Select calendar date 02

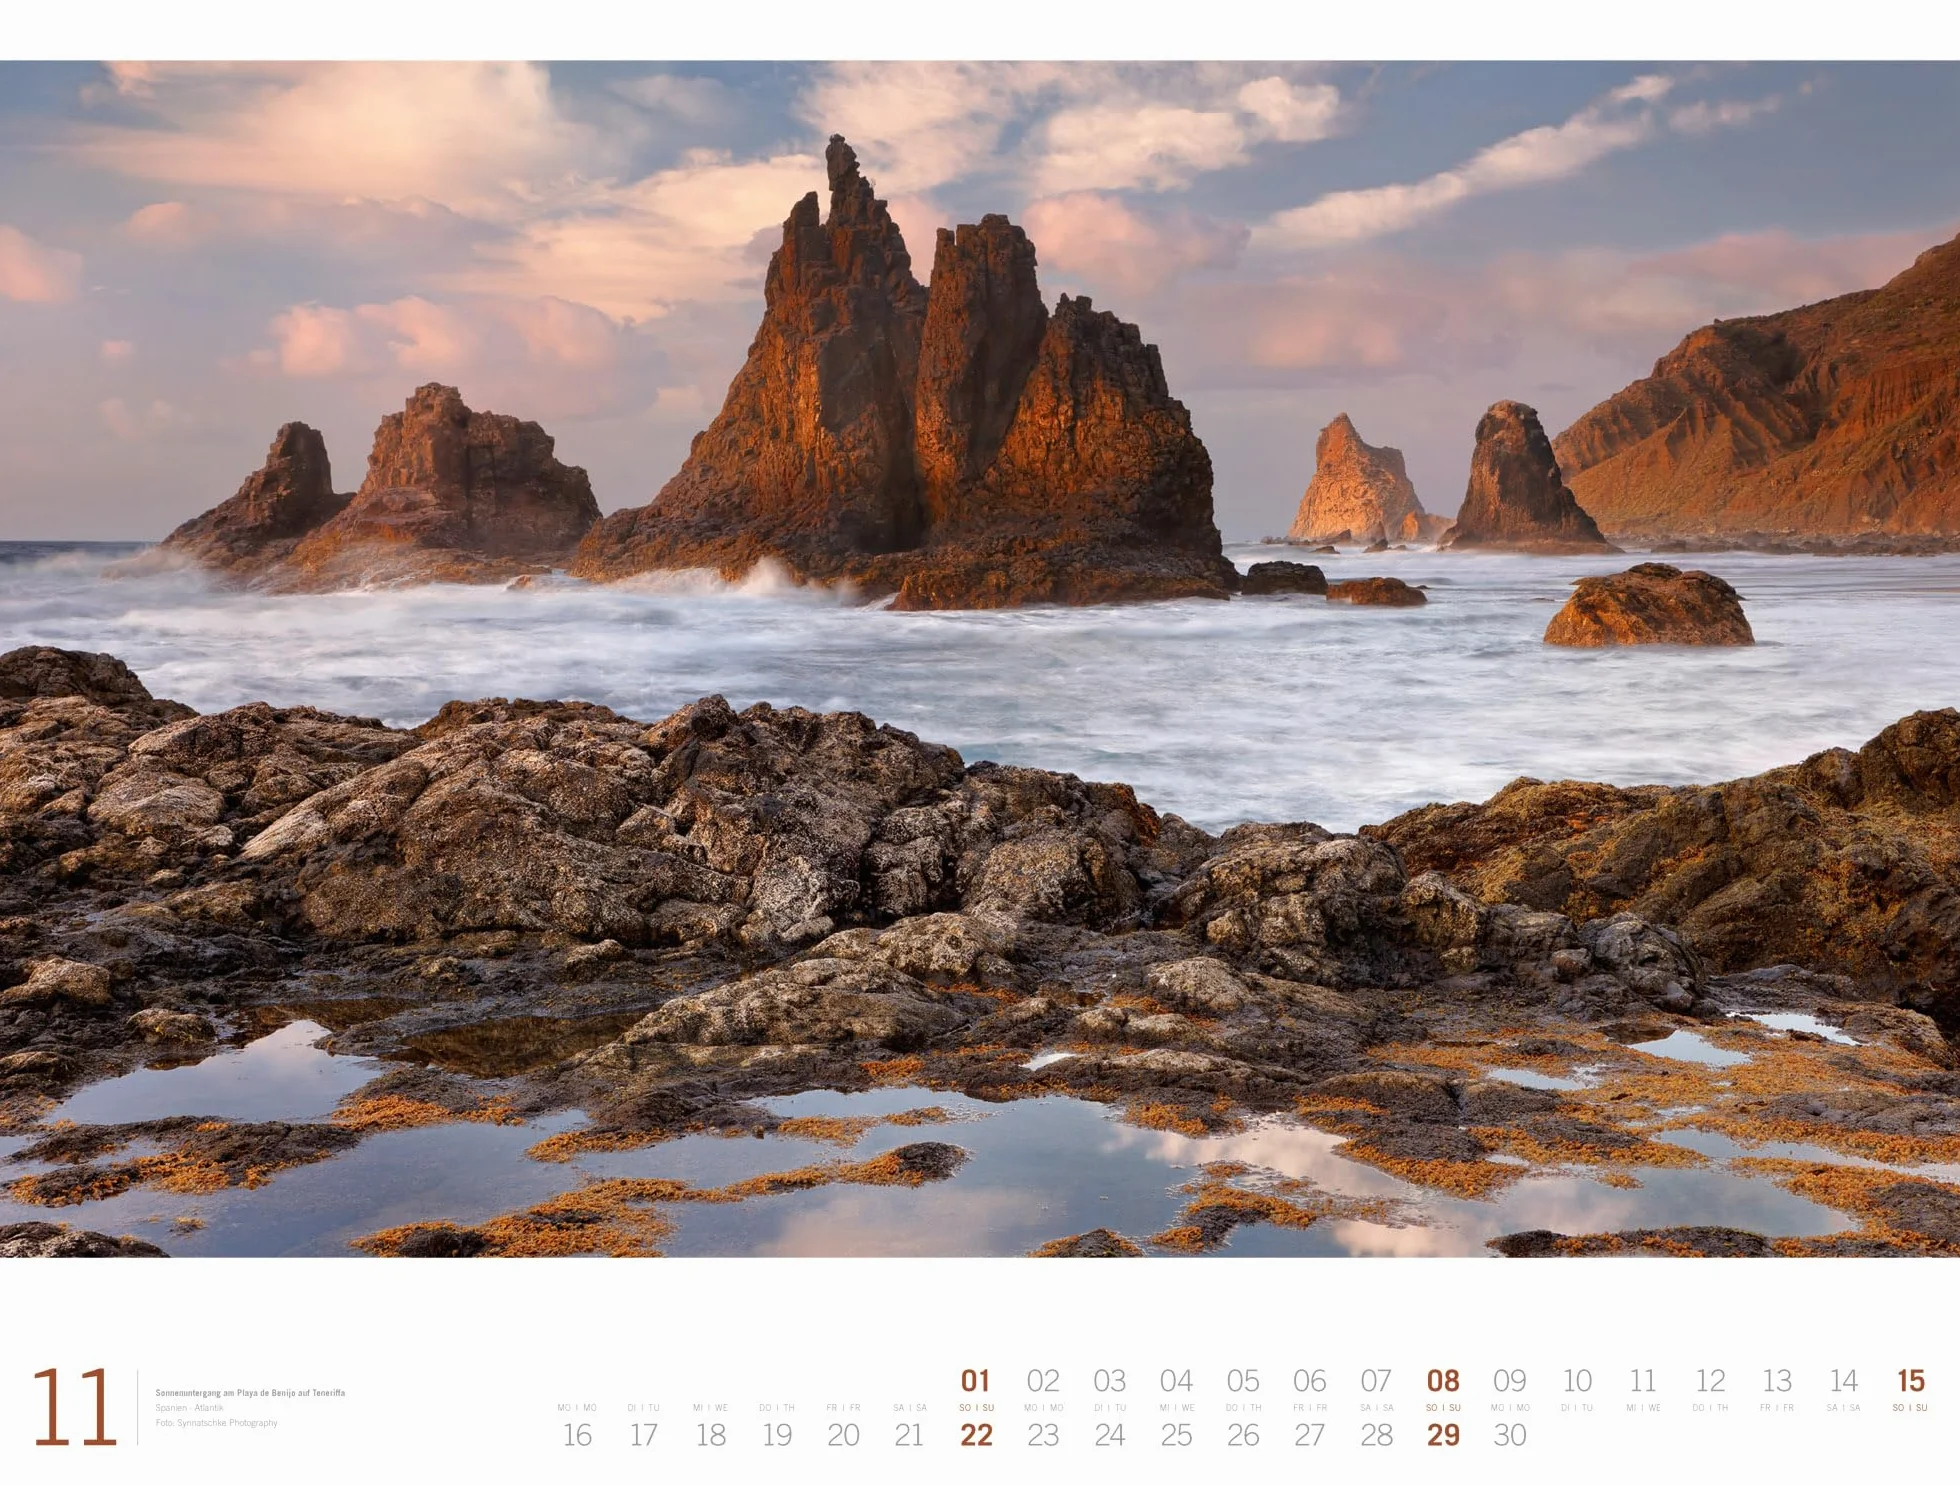[x=1043, y=1381]
